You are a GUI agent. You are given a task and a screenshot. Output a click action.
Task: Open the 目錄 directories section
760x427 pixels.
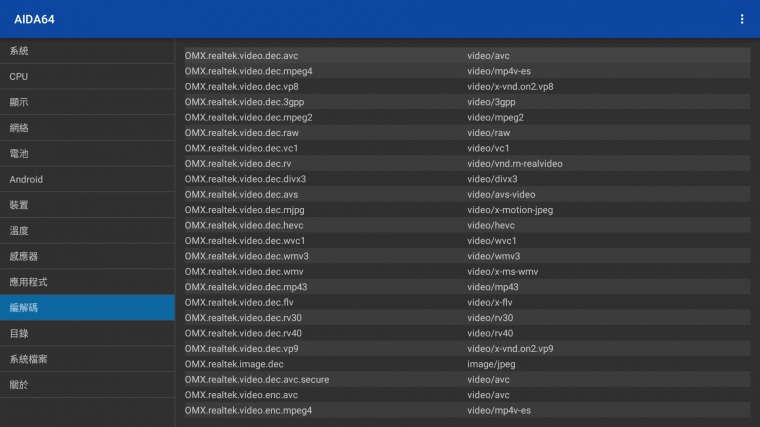tap(87, 333)
